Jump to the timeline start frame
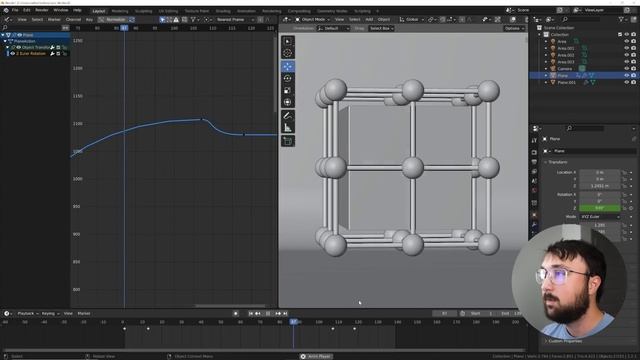Screen dimensions: 640x360 [251, 313]
